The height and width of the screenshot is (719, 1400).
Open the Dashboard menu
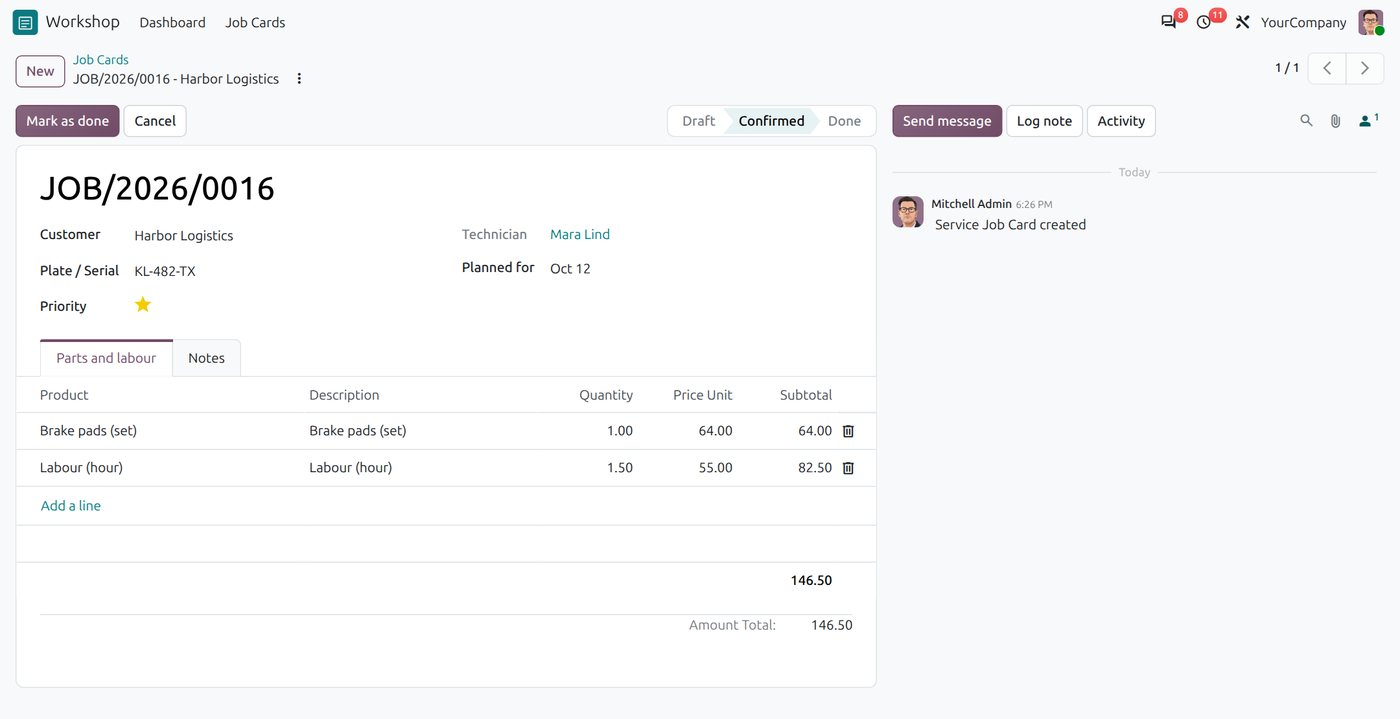172,22
